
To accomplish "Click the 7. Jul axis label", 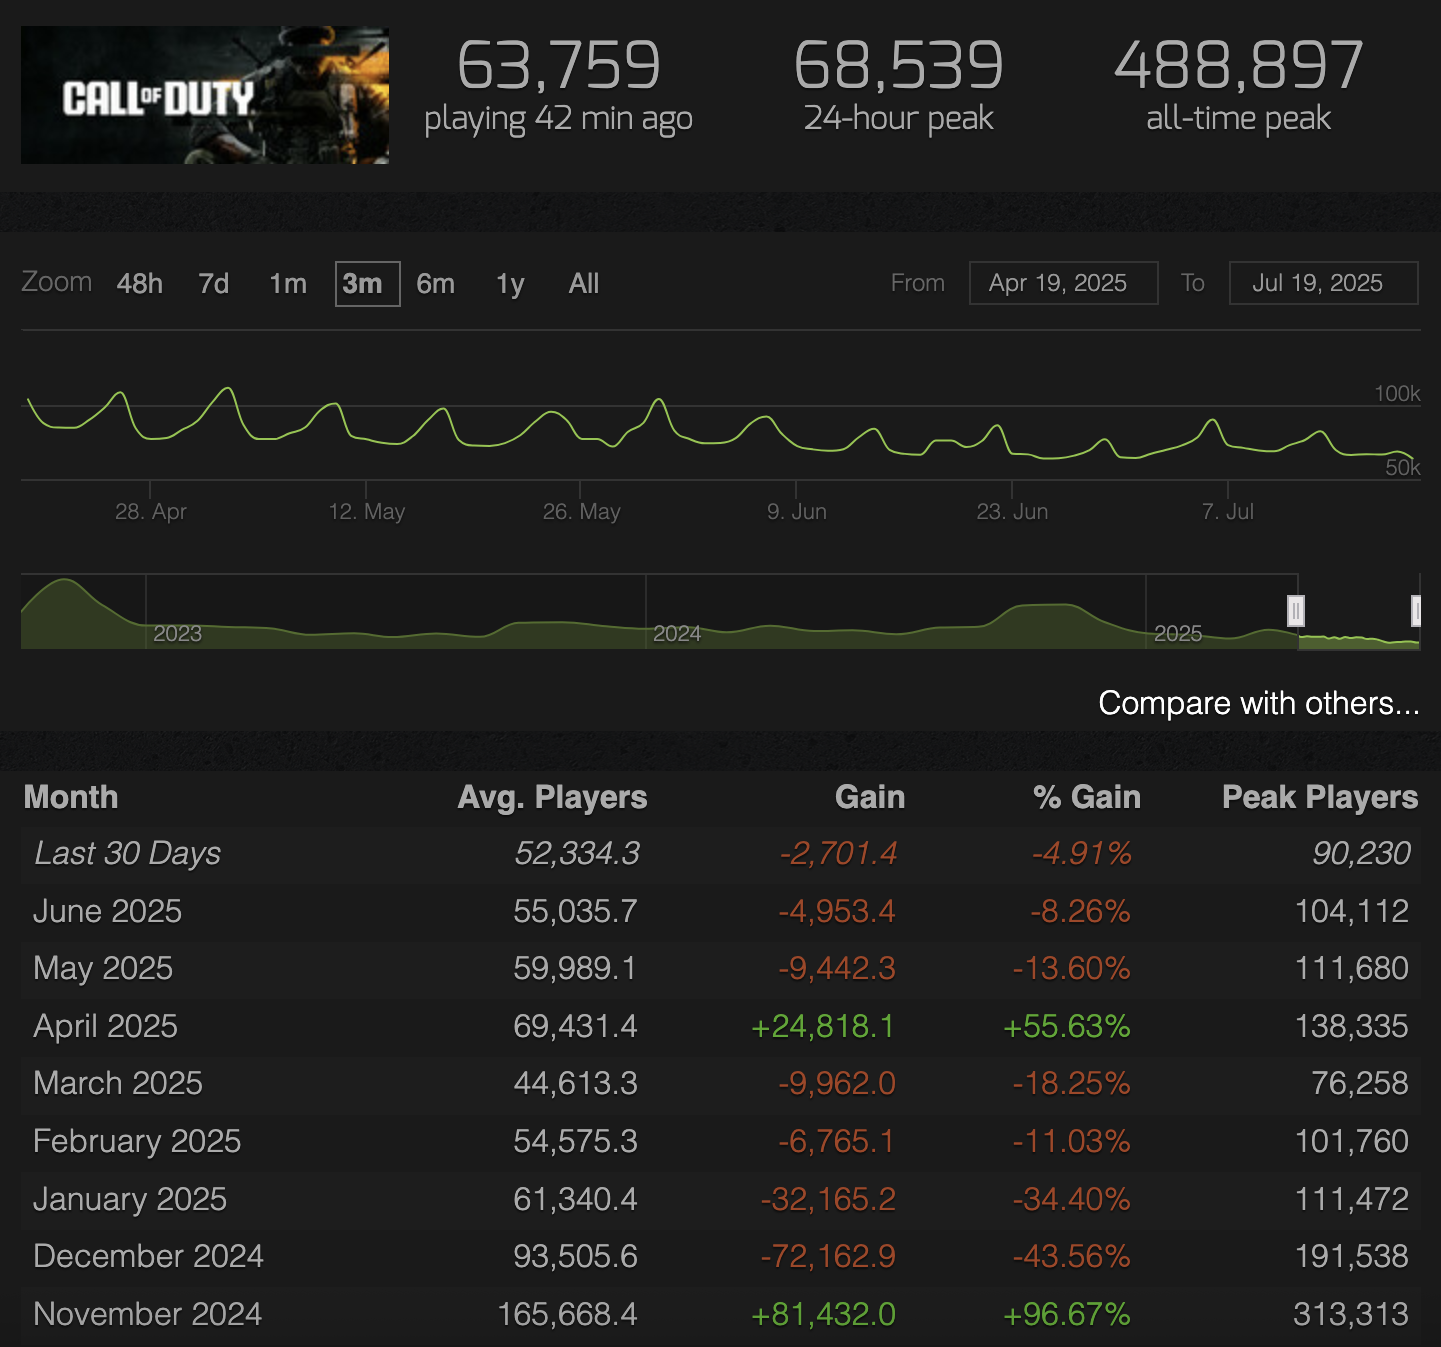I will pos(1228,511).
